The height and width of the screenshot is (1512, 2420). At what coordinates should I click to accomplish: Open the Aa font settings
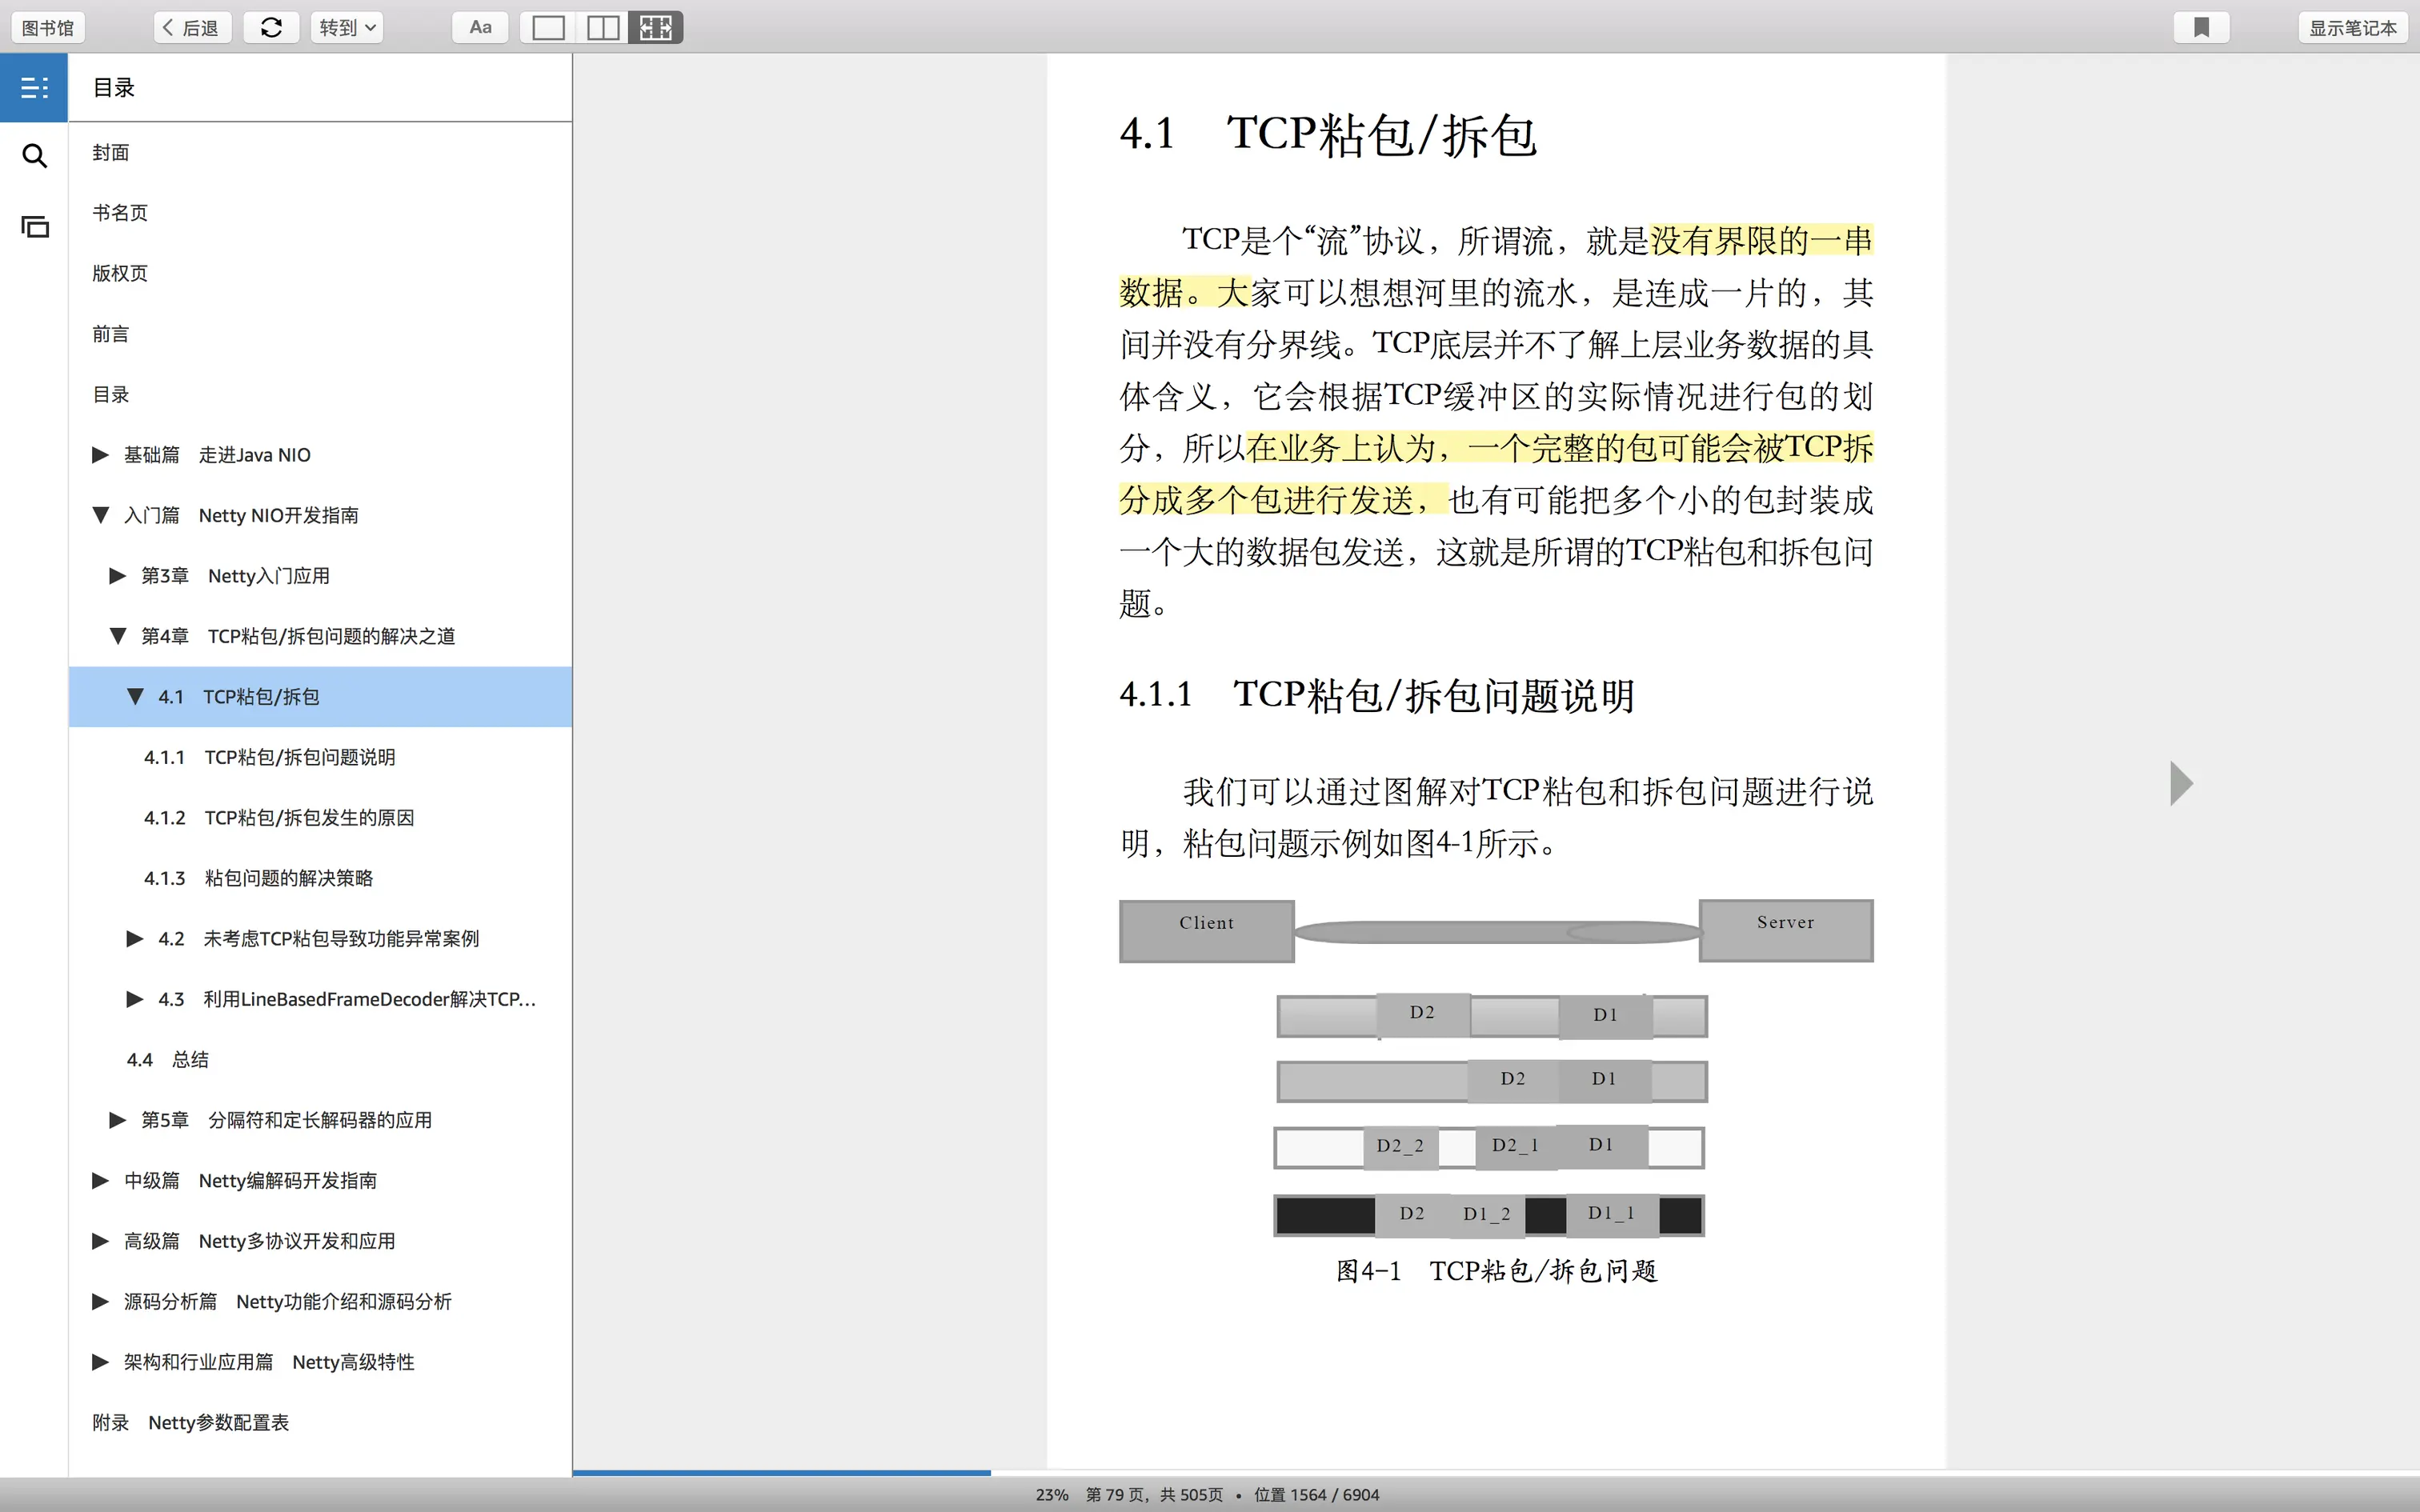click(x=480, y=28)
